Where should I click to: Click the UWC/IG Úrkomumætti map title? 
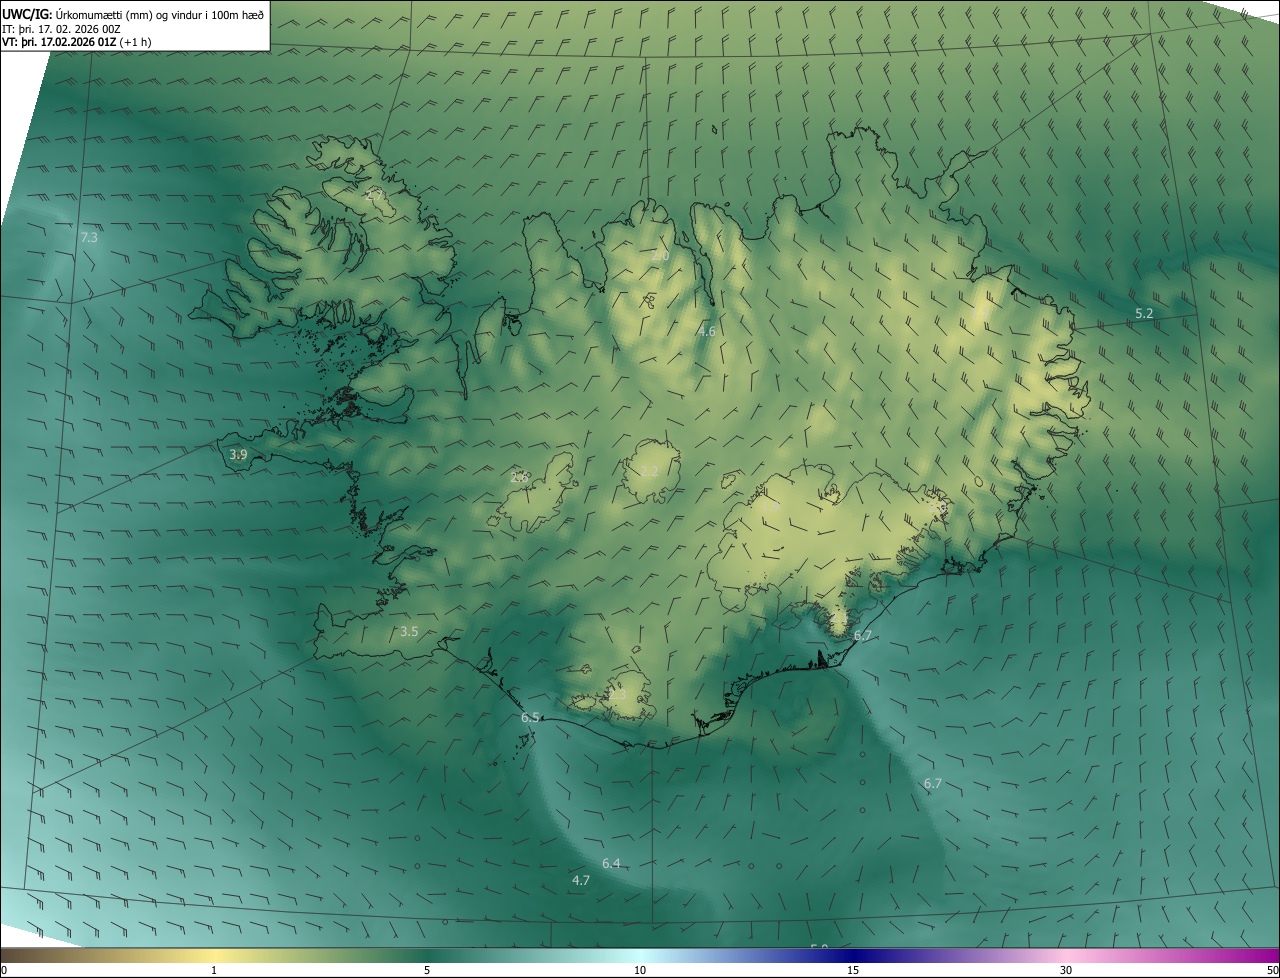133,13
